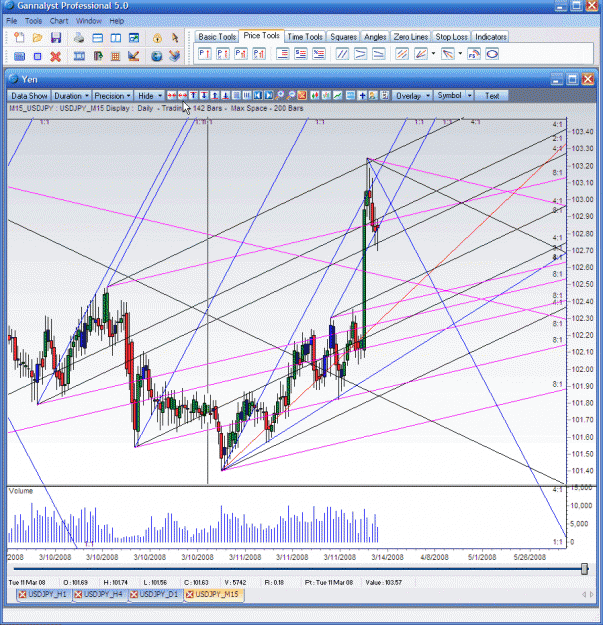Expand the arrow beside the descending fan tool
The width and height of the screenshot is (603, 625).
coord(460,54)
